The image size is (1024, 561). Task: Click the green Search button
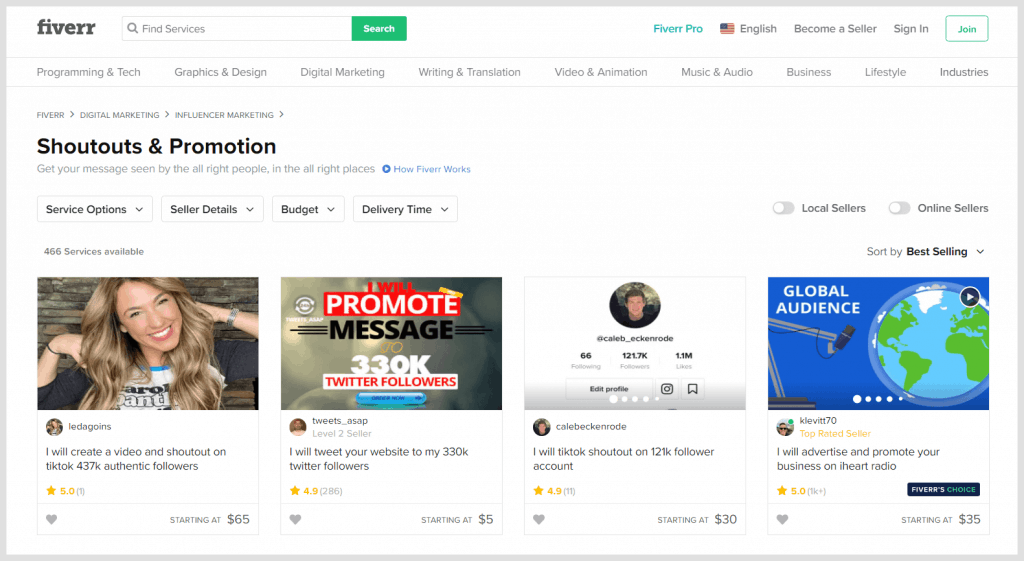(x=379, y=29)
